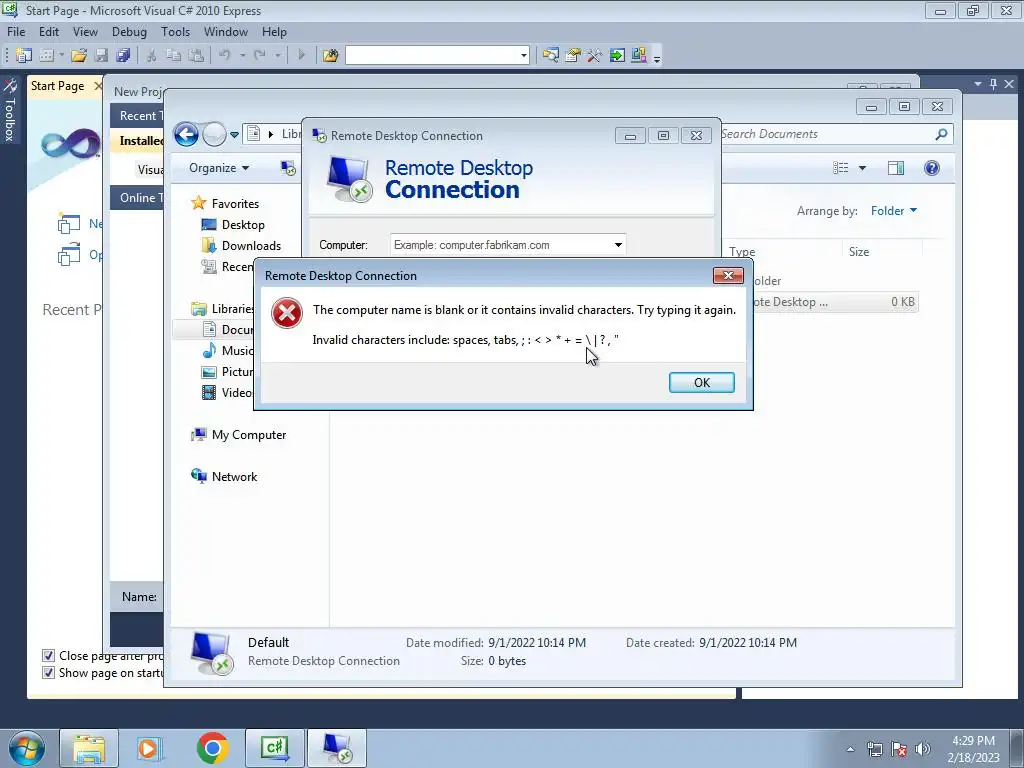Open Google Chrome from the taskbar

tap(213, 748)
